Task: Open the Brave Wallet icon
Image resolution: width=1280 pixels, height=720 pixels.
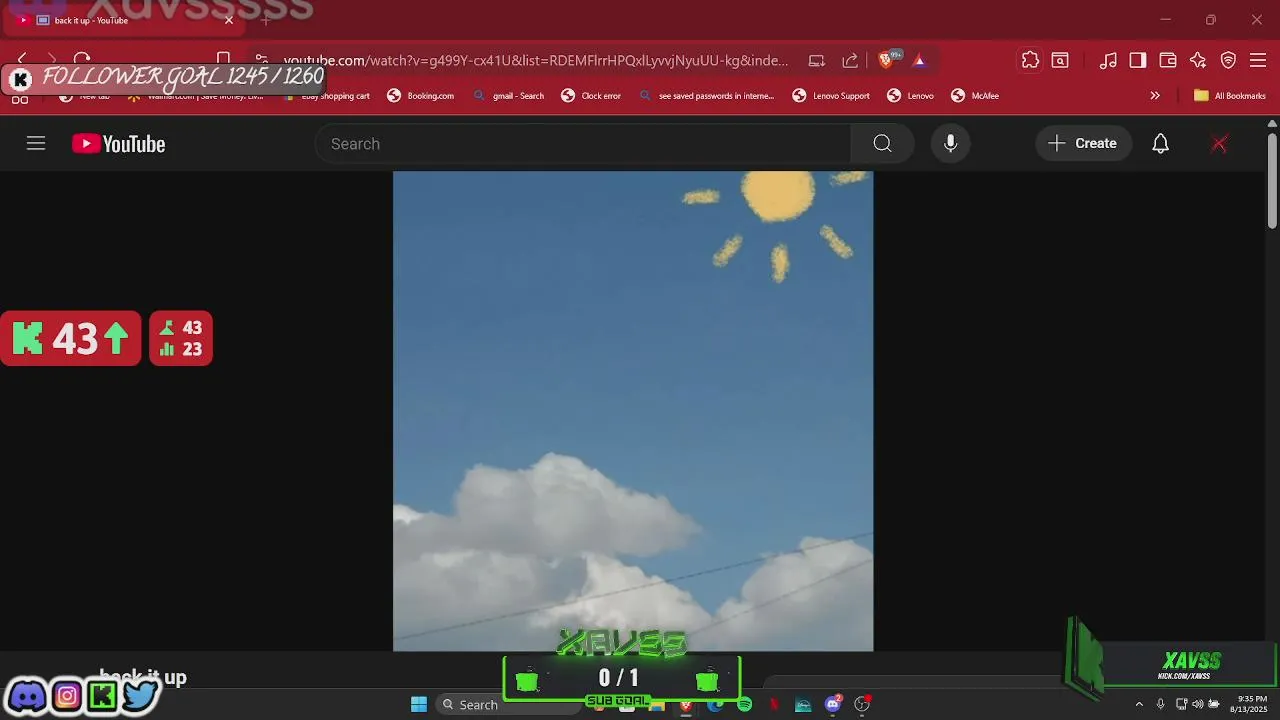Action: pos(1168,60)
